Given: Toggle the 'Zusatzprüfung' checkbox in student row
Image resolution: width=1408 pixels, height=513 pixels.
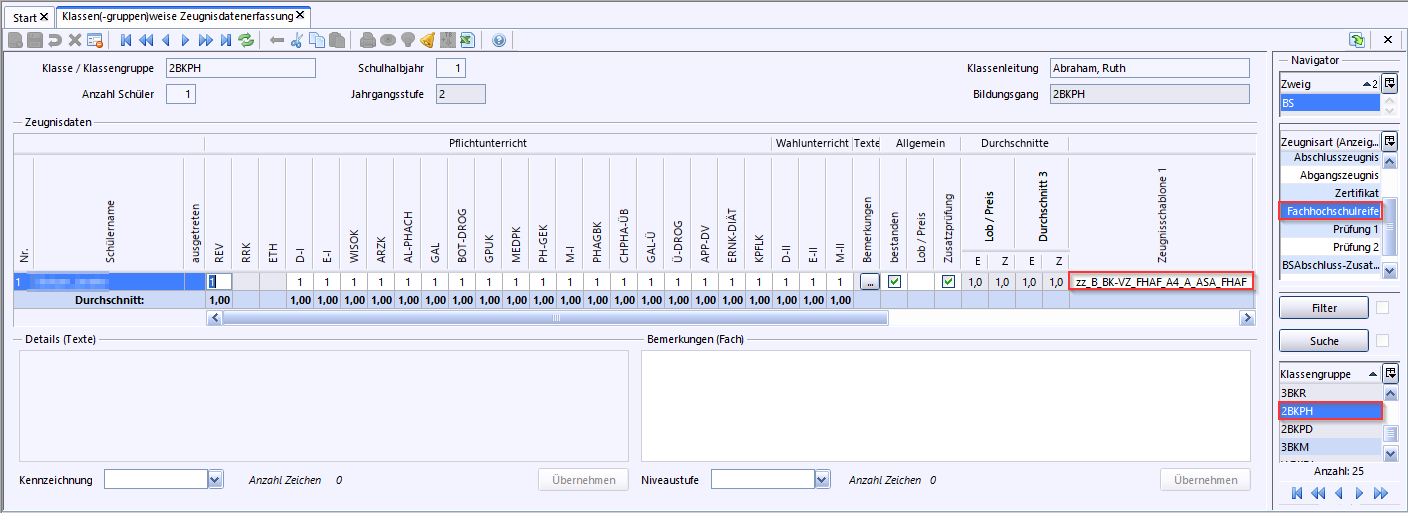Looking at the screenshot, I should 948,282.
